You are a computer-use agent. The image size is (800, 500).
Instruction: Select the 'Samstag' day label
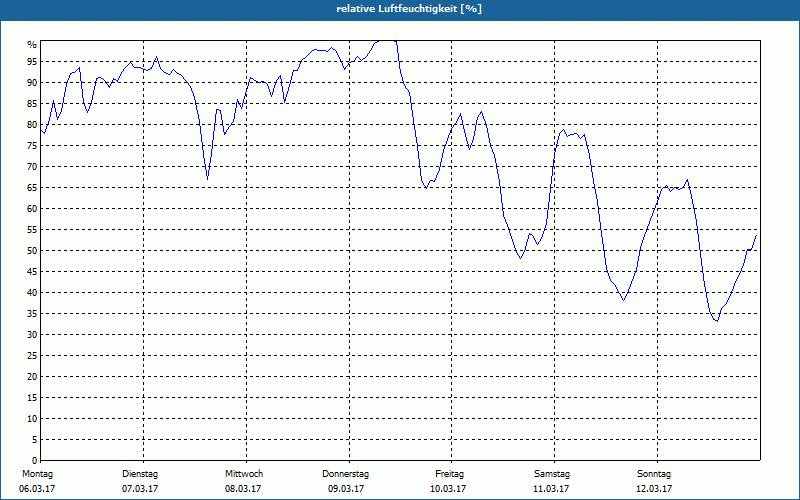[x=552, y=474]
